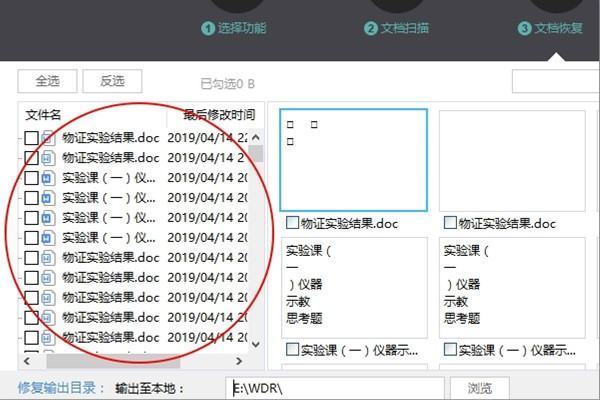Click Word icon of first 实验课（一）仪... row
The image size is (600, 400).
(x=48, y=178)
